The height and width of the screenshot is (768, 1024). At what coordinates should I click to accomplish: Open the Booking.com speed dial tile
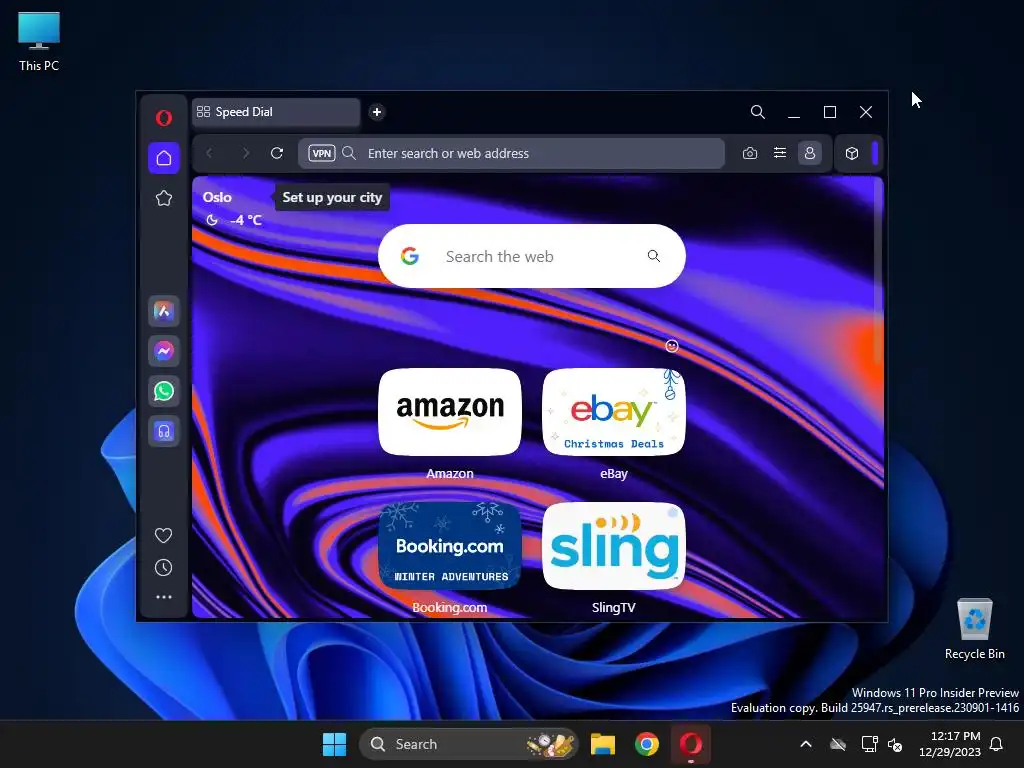pos(450,545)
